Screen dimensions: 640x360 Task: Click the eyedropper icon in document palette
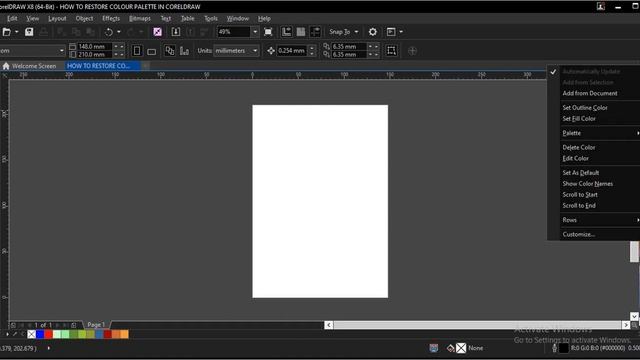tap(15, 334)
